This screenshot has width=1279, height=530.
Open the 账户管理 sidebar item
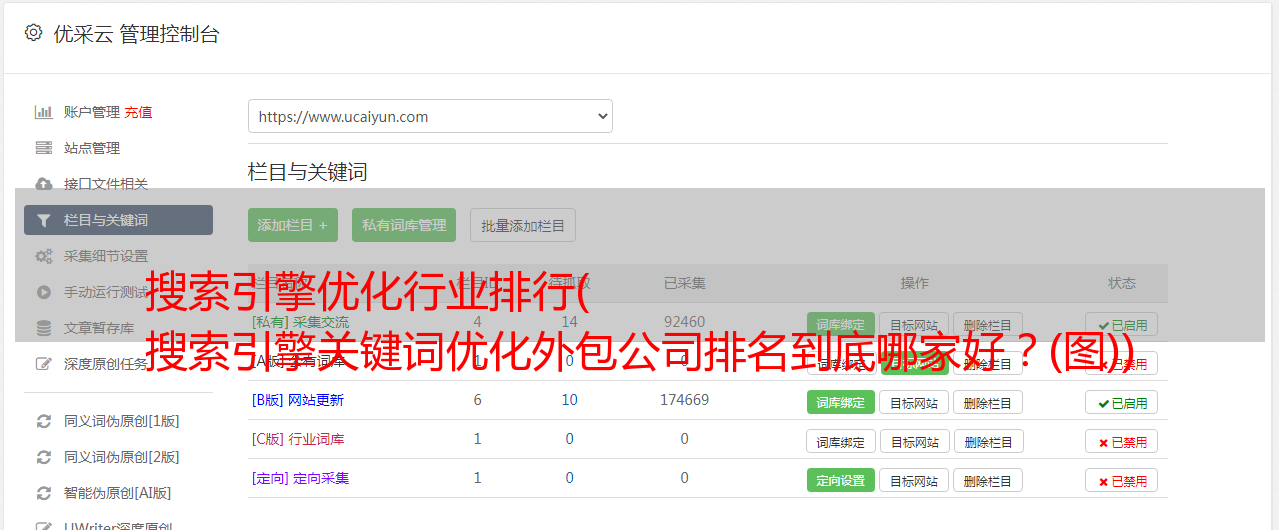click(92, 112)
